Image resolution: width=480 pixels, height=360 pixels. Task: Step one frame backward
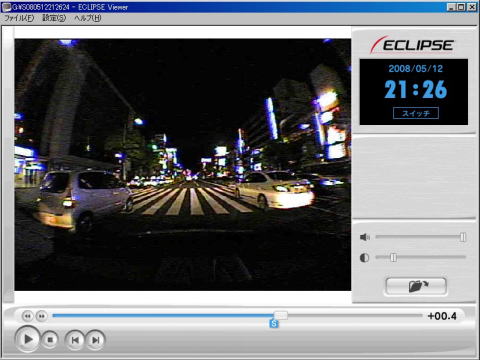[x=28, y=316]
